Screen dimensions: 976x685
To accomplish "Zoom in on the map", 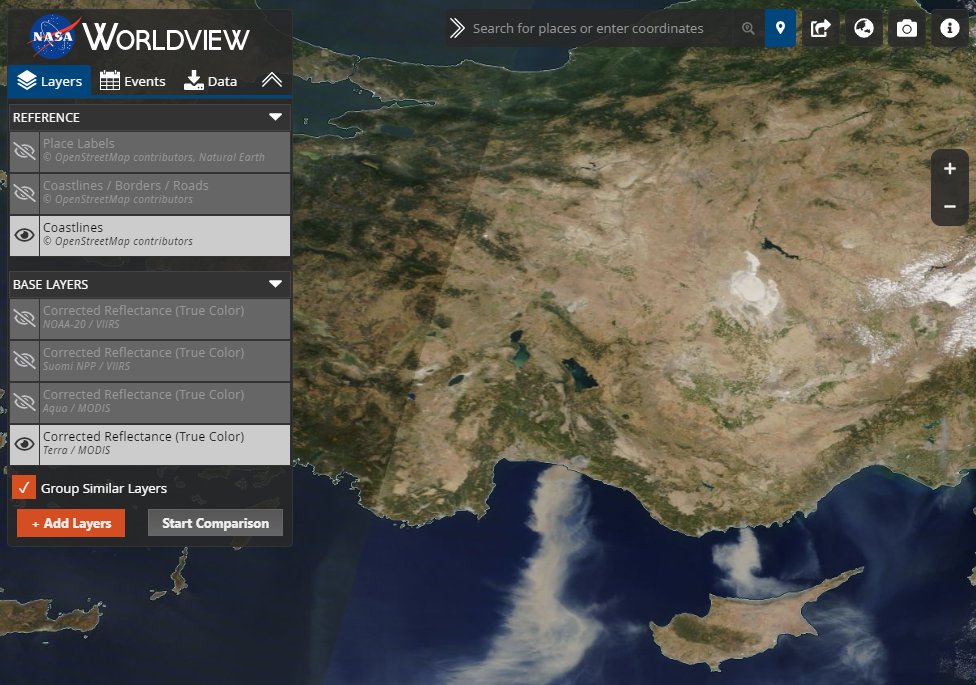I will (949, 169).
